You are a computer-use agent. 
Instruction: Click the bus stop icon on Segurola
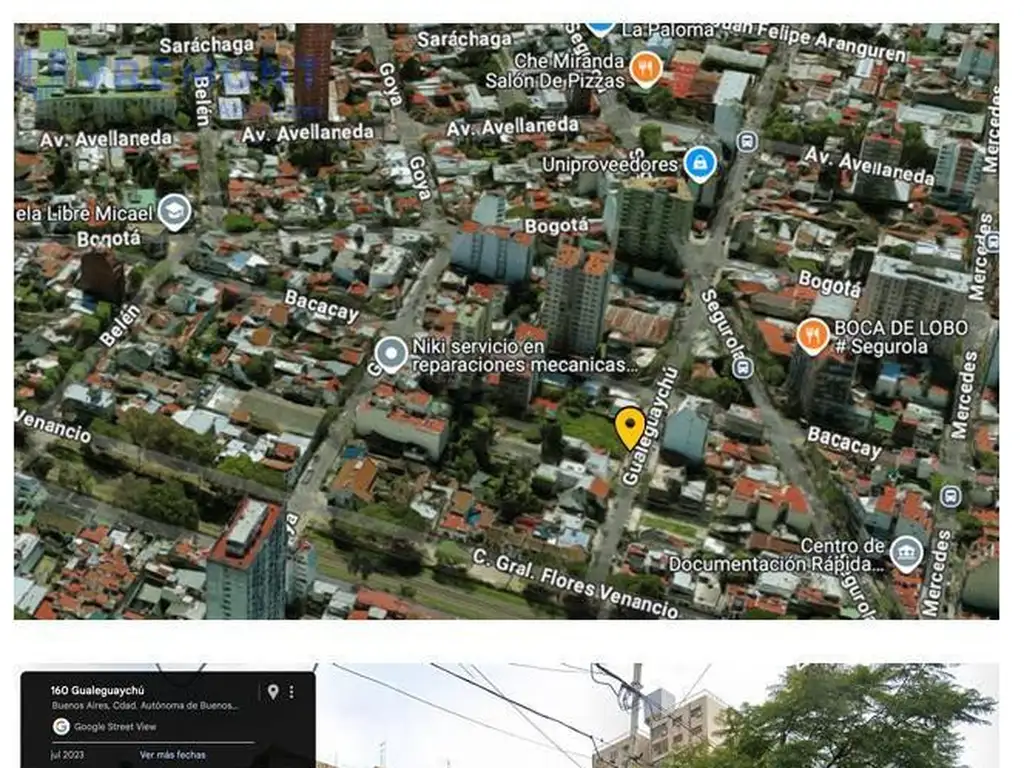[x=742, y=367]
